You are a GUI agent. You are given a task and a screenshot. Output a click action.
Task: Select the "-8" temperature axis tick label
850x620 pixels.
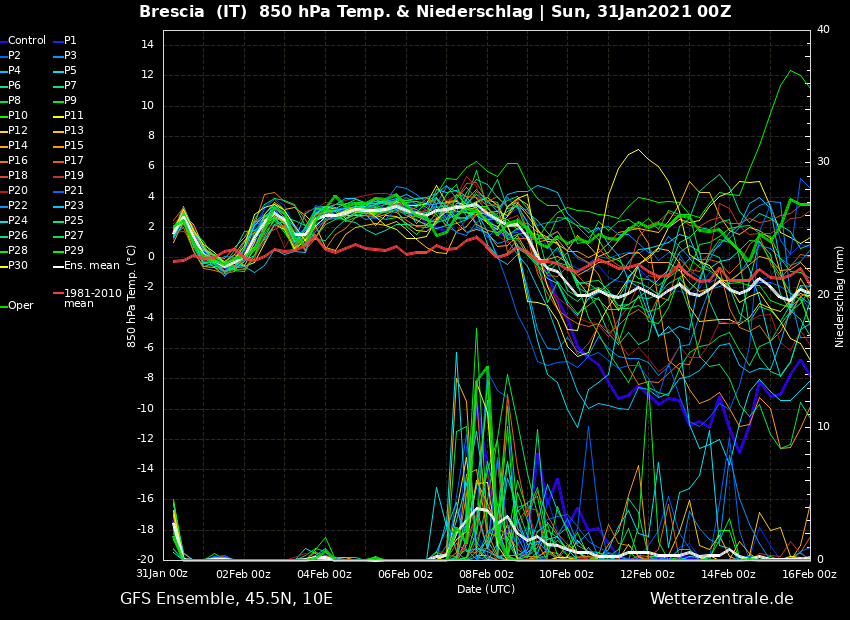pos(149,378)
